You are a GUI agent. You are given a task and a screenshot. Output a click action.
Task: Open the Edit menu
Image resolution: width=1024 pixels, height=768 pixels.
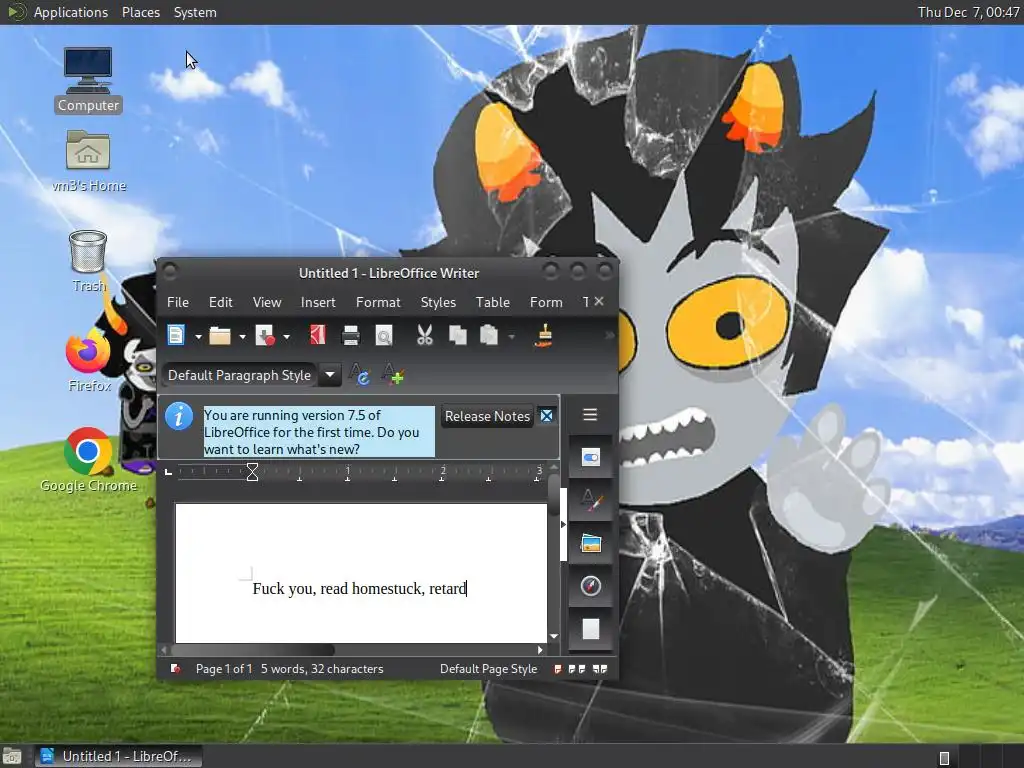click(221, 302)
